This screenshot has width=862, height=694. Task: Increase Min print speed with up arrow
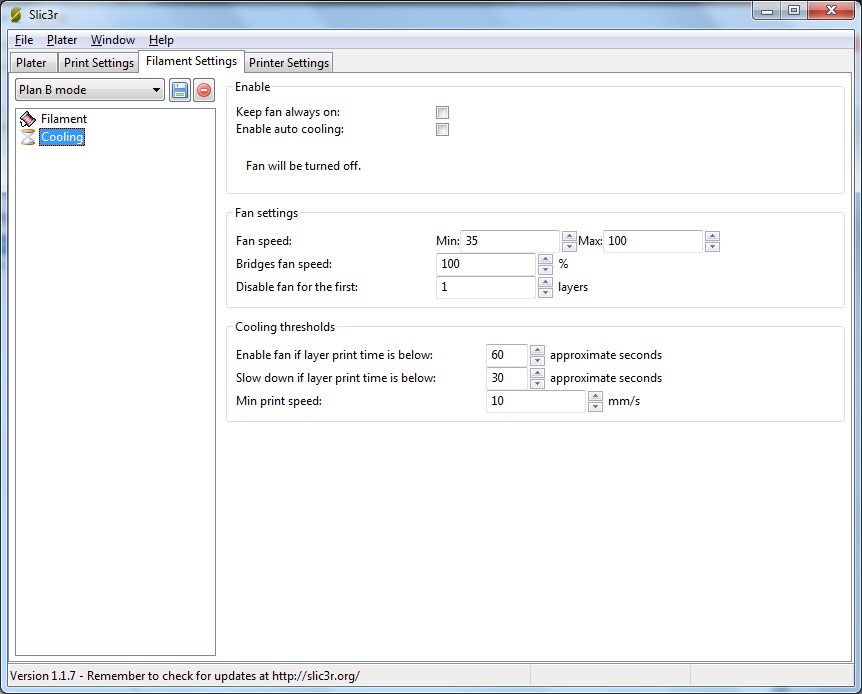595,396
